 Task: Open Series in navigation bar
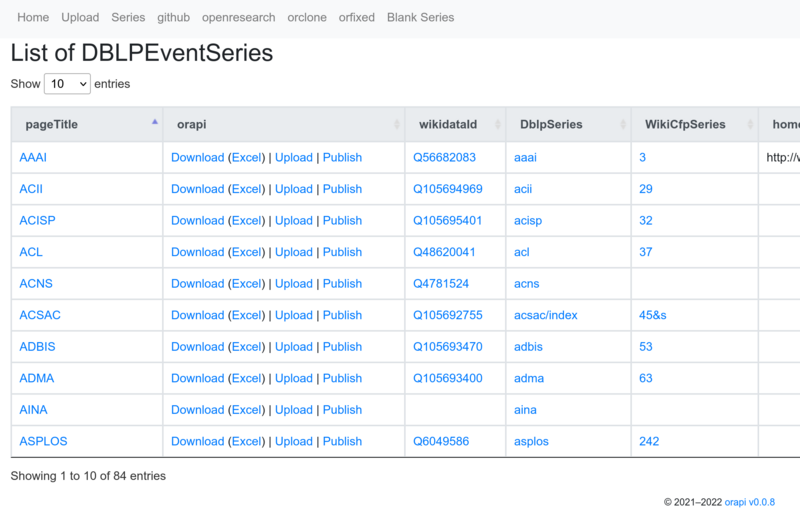click(128, 17)
